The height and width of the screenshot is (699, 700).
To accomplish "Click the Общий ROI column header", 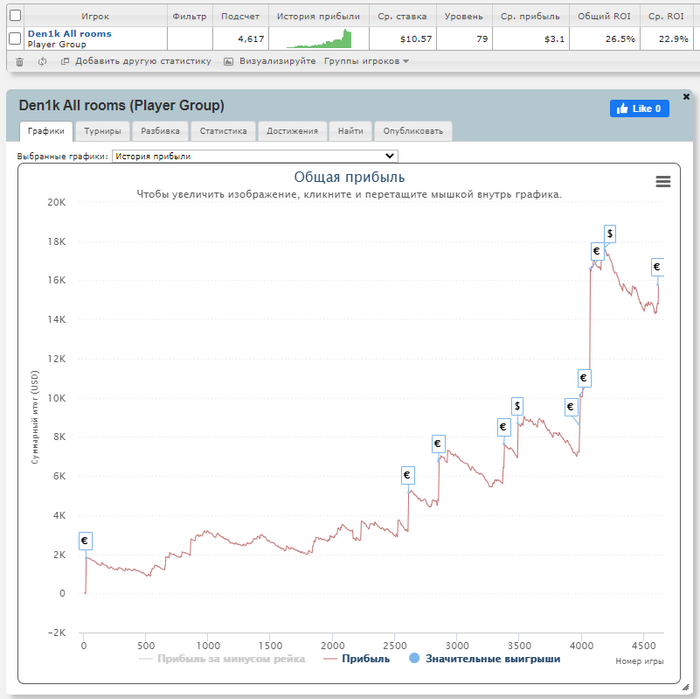I will pos(604,16).
